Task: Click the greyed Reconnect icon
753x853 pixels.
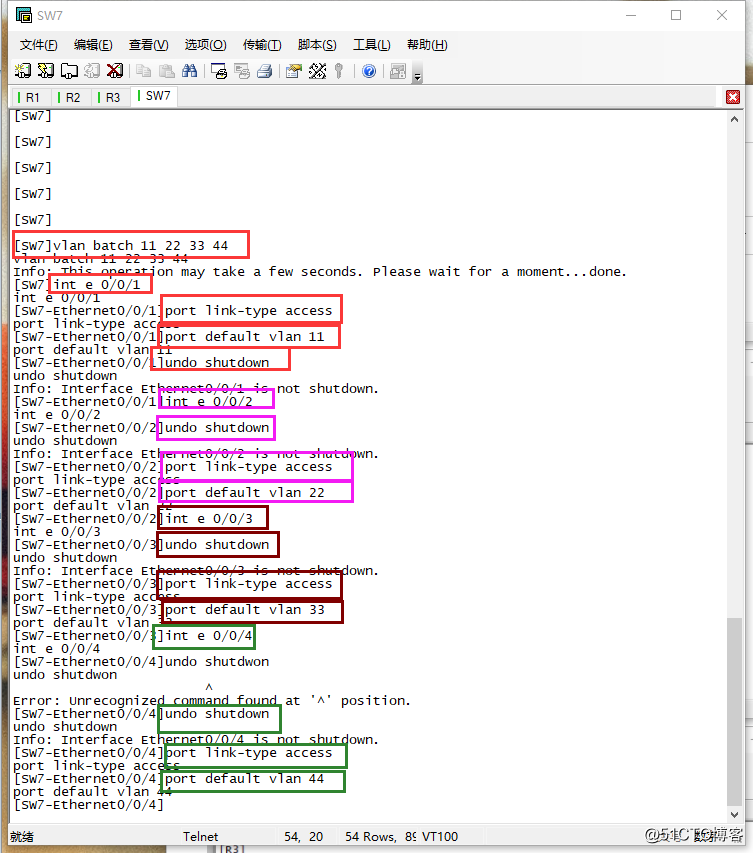Action: pos(92,71)
